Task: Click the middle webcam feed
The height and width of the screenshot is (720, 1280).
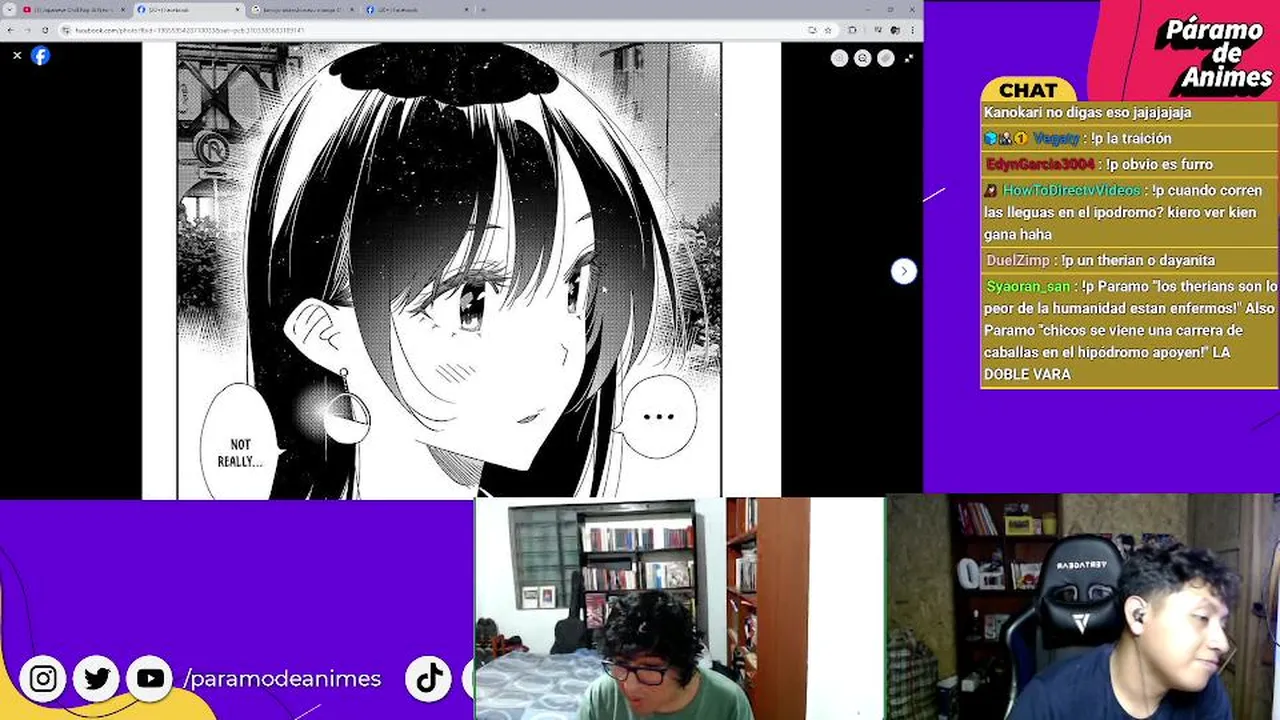Action: [x=680, y=608]
